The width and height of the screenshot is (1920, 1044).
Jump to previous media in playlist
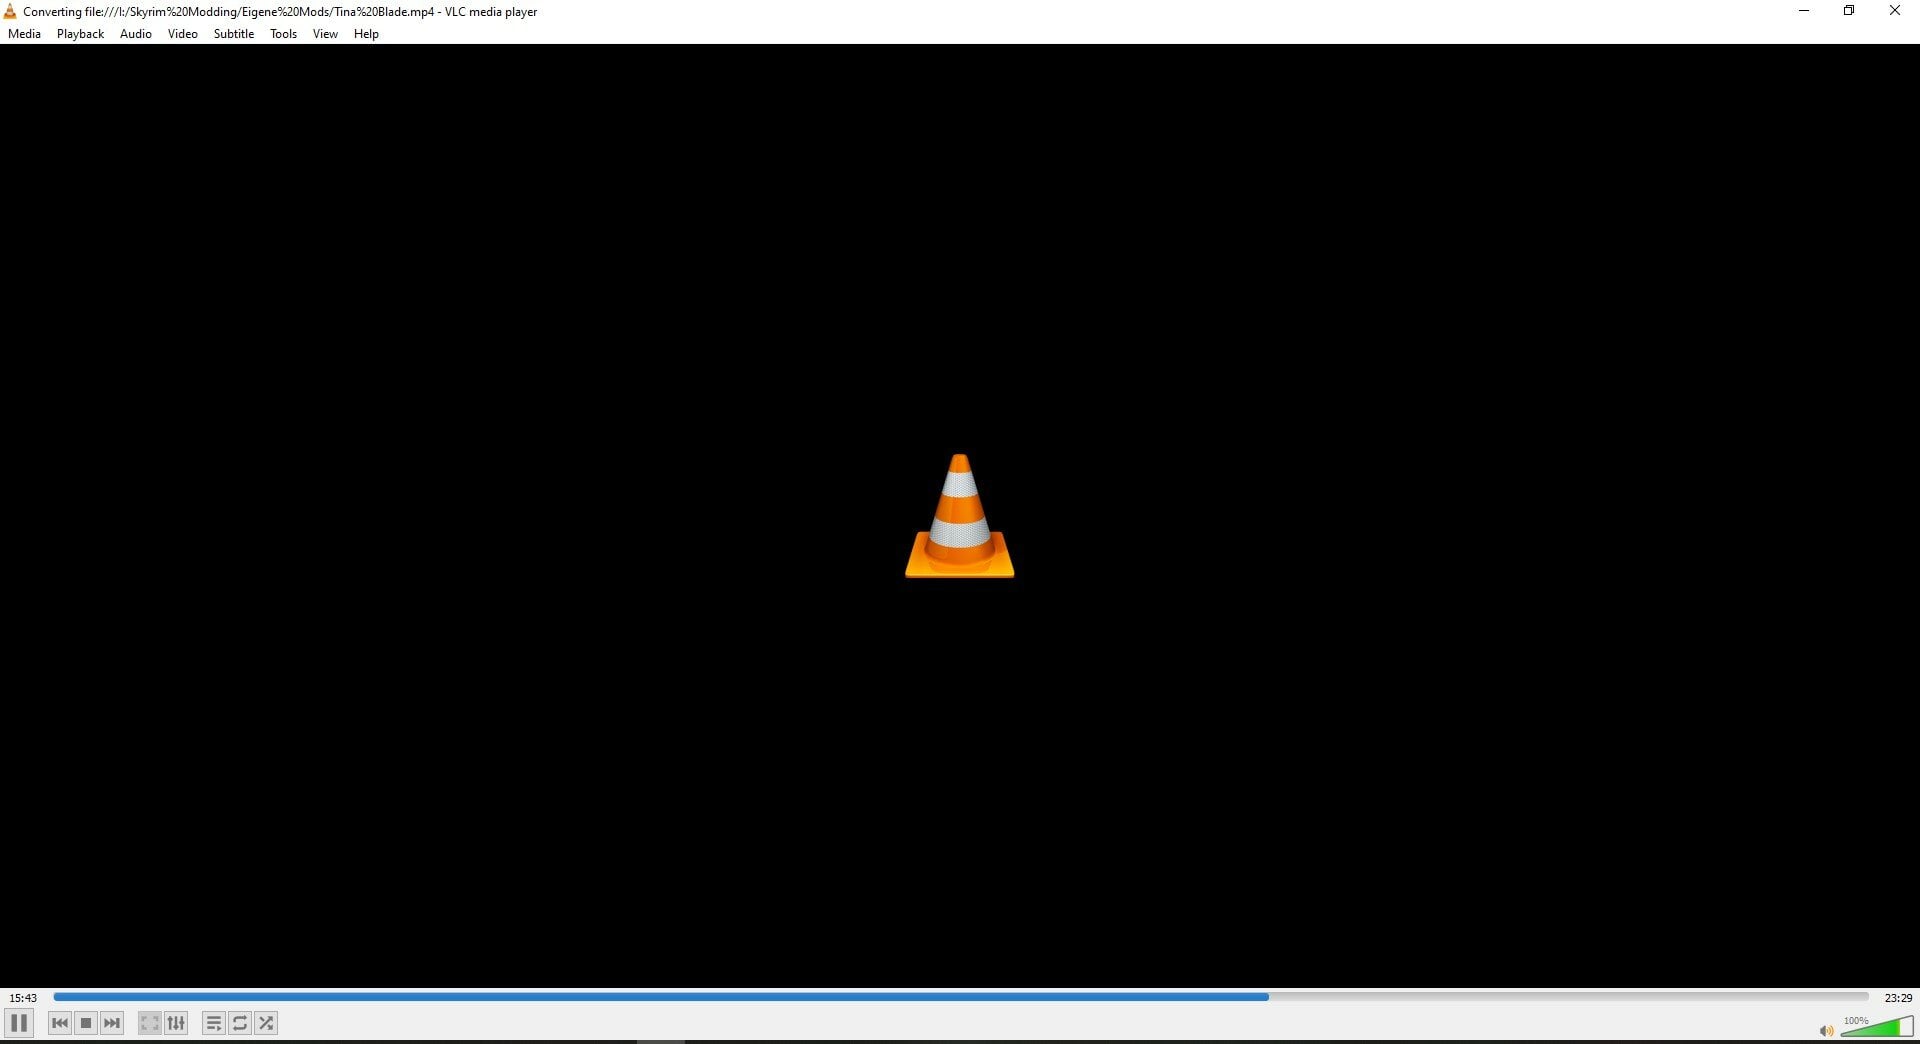(60, 1023)
